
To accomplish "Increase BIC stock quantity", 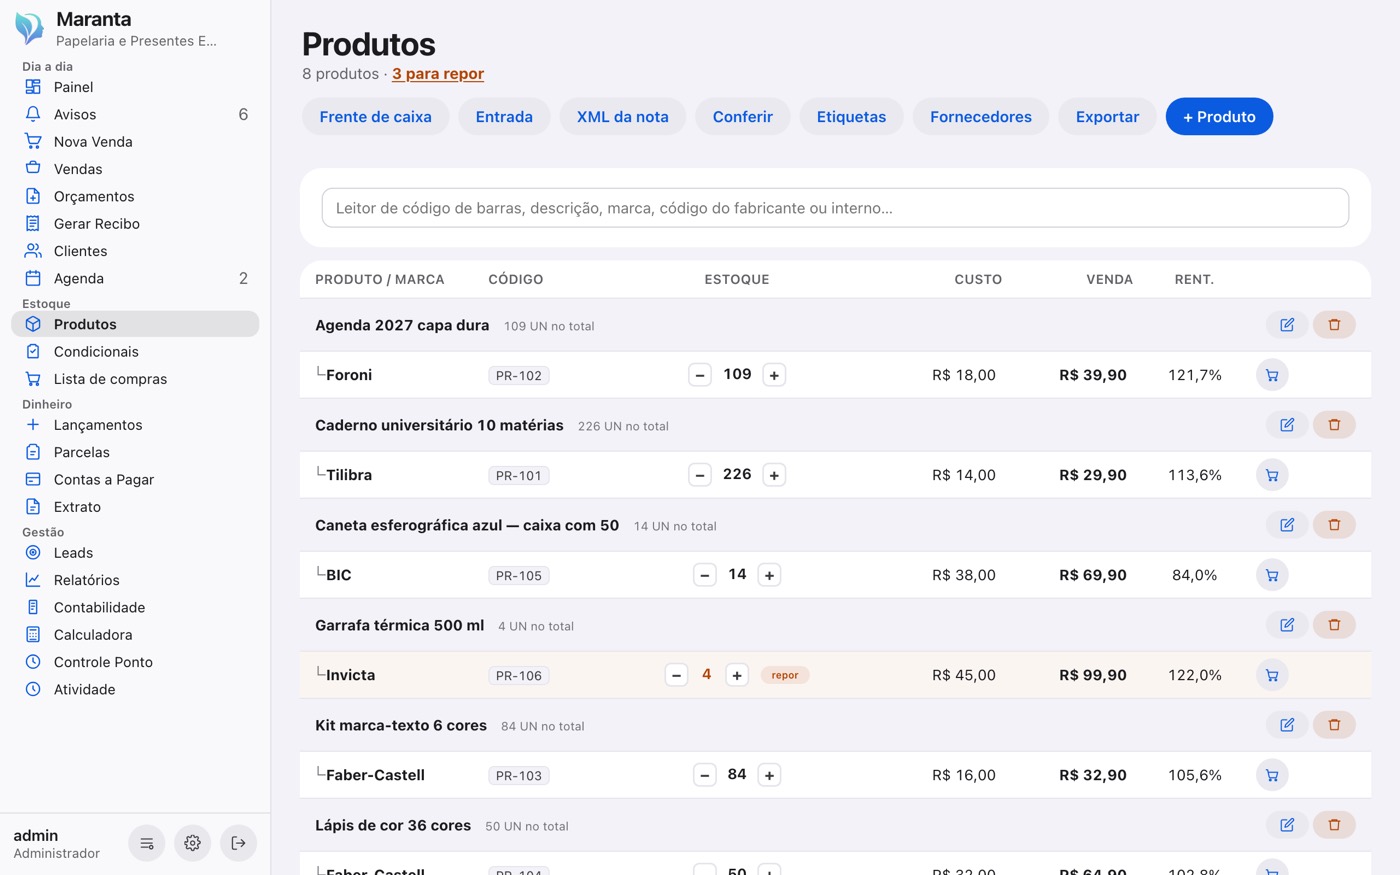I will [x=769, y=575].
